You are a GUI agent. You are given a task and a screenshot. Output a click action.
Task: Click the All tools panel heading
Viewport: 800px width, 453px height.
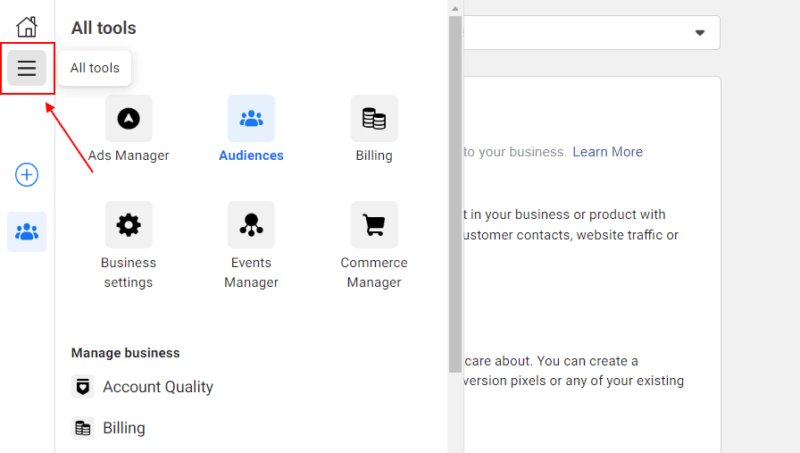click(104, 28)
